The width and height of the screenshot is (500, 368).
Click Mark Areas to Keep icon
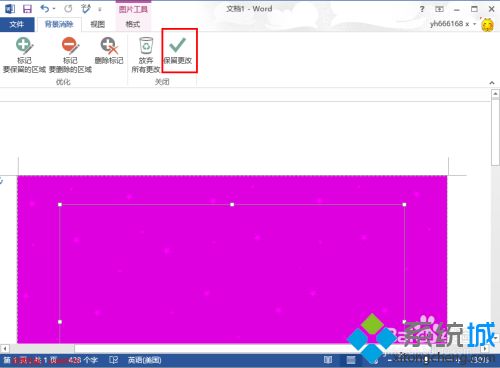coord(24,45)
